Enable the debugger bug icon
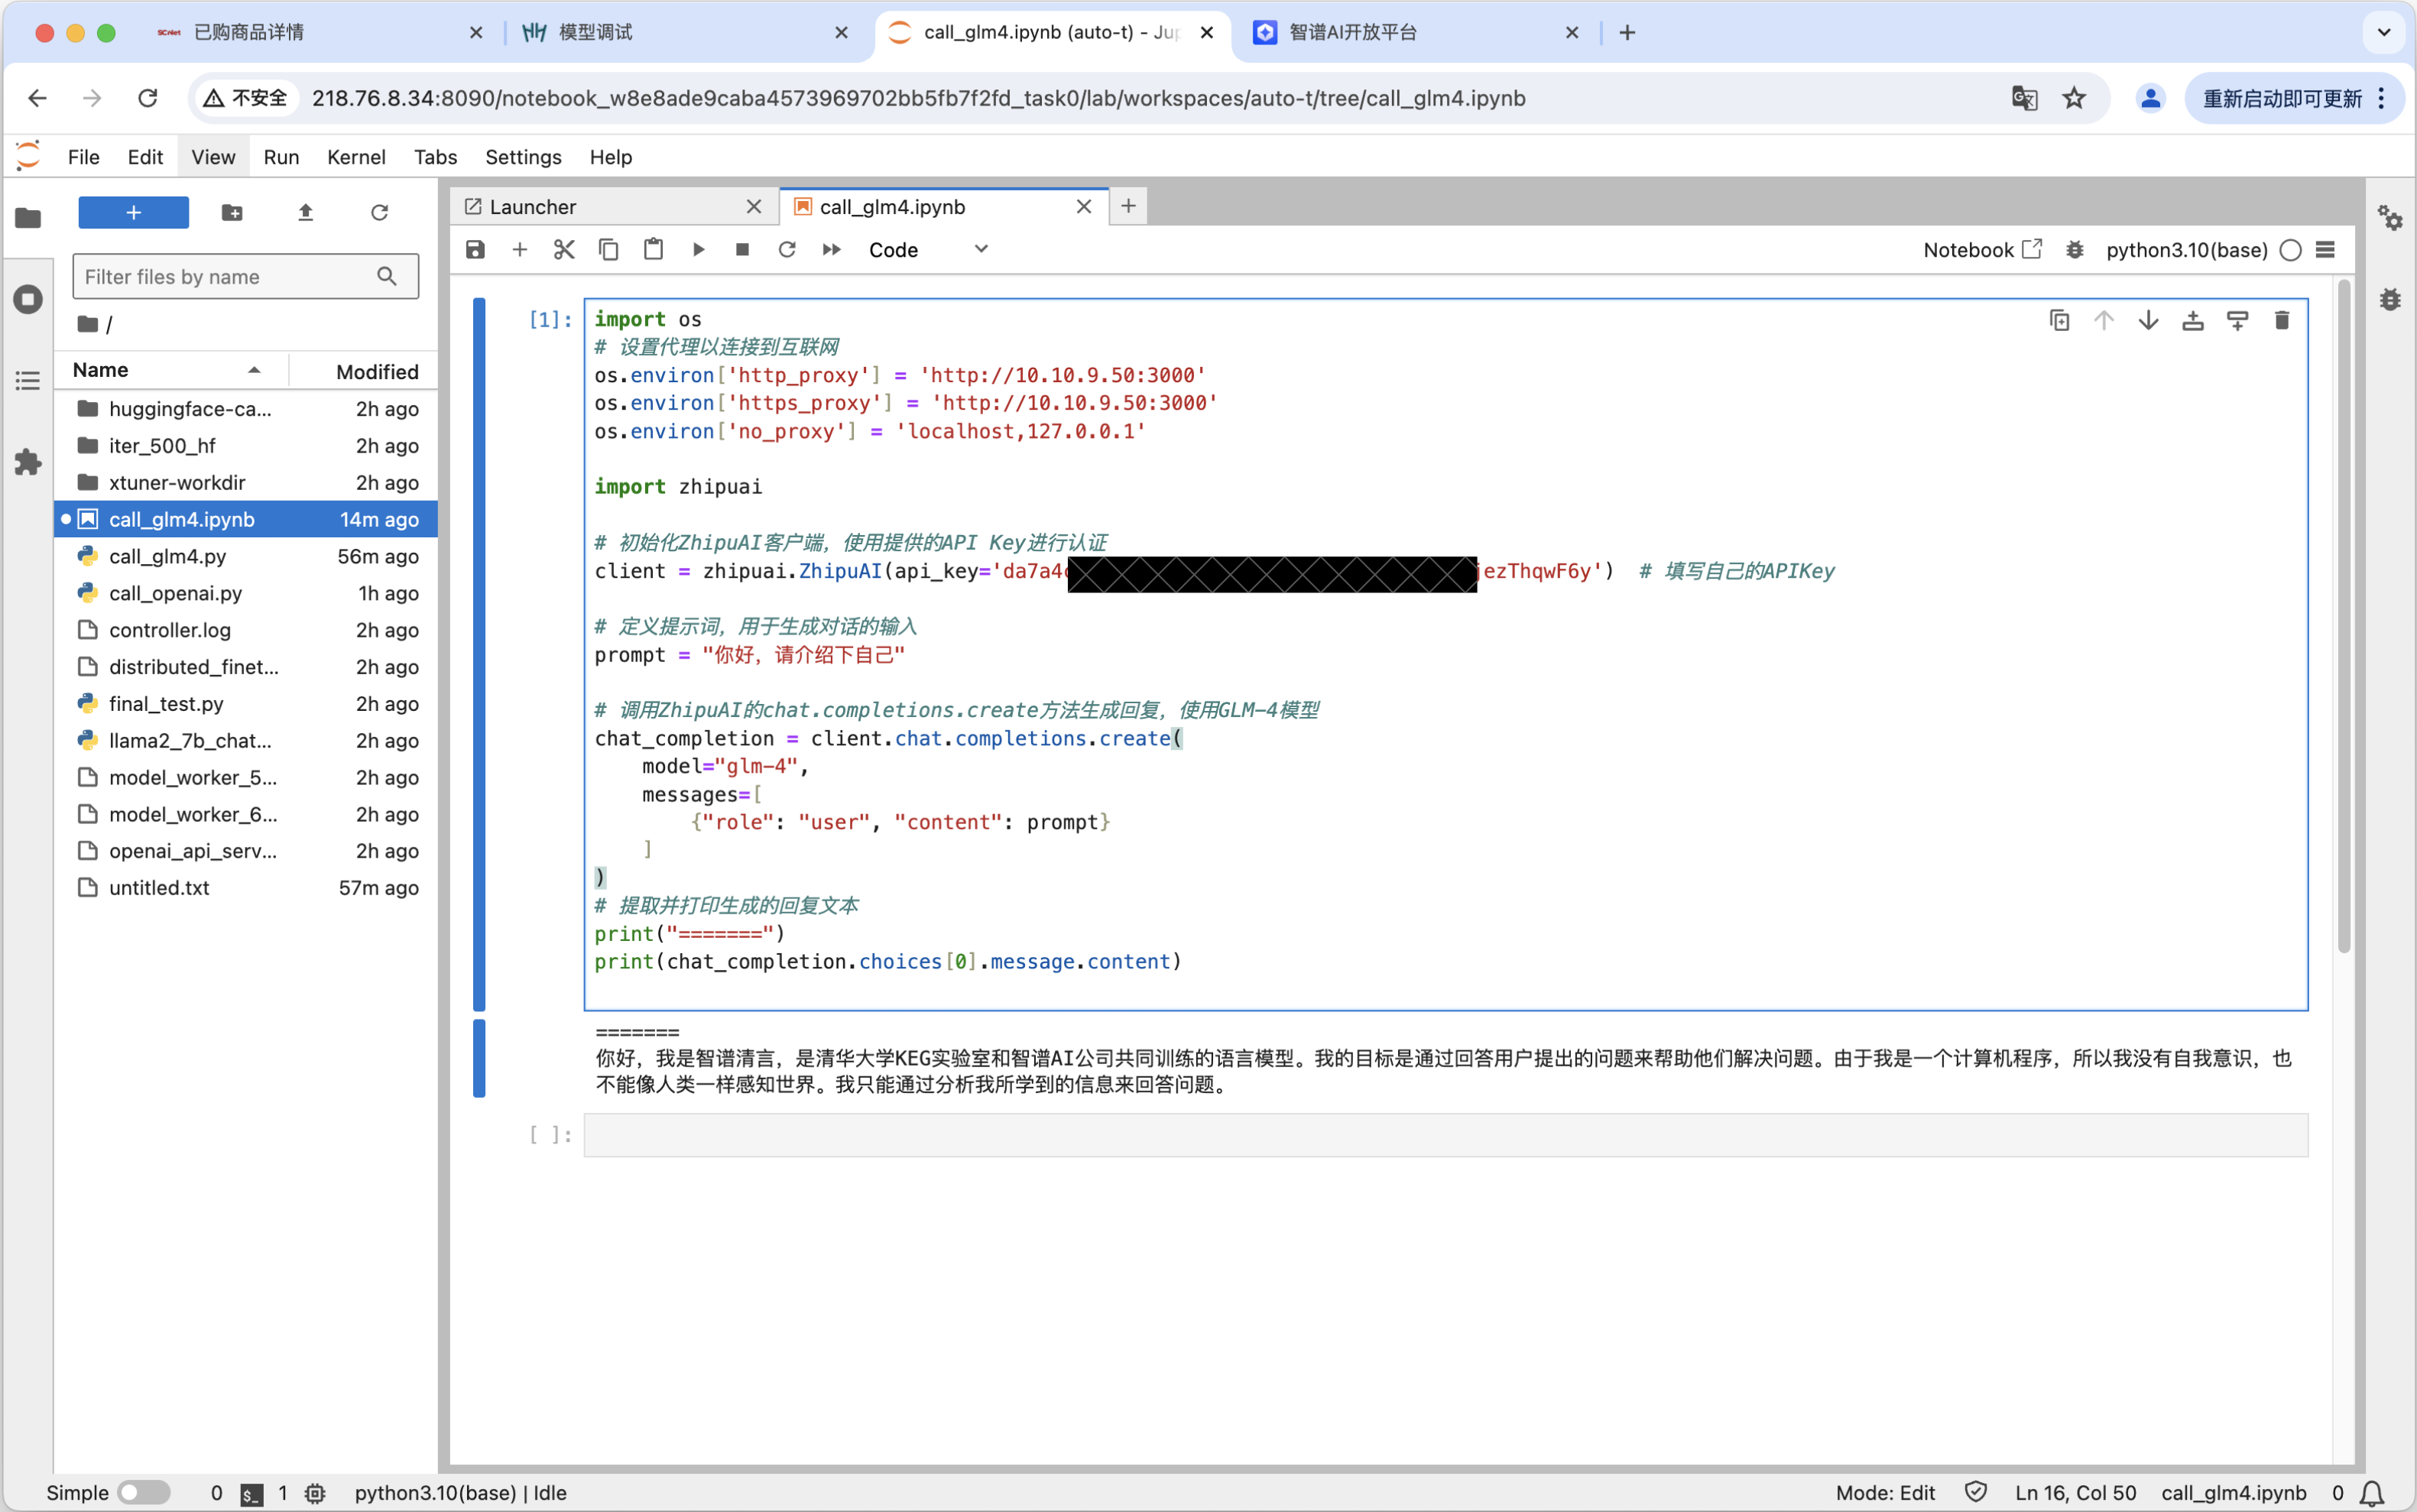This screenshot has width=2417, height=1512. click(x=2074, y=250)
